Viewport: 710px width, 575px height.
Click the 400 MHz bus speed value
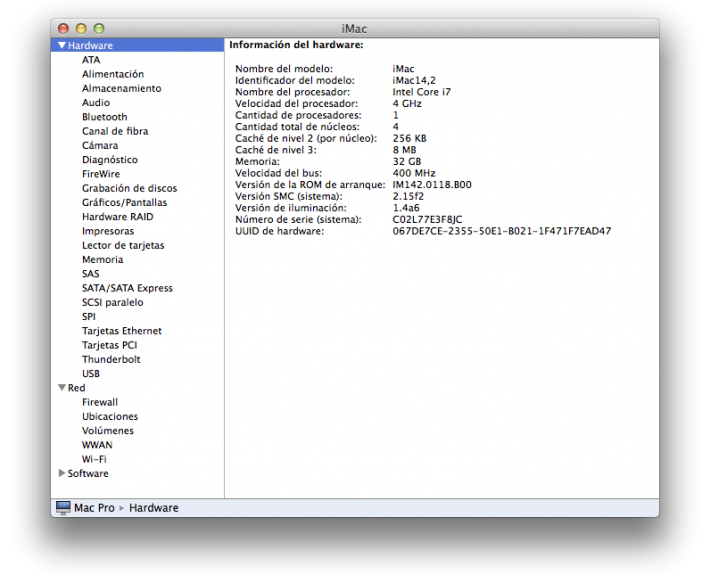[x=414, y=173]
